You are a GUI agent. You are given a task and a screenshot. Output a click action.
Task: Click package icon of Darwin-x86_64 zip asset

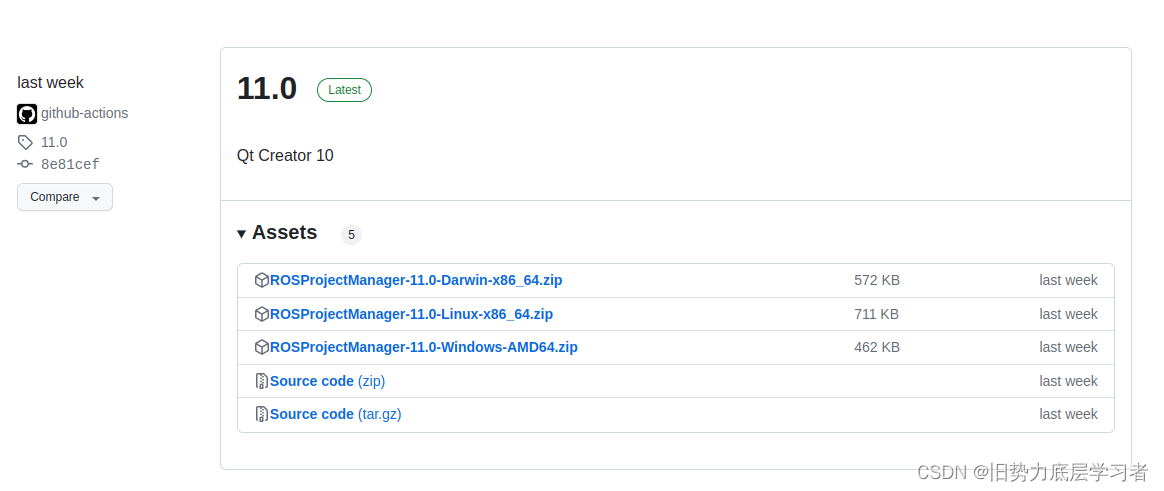point(261,280)
